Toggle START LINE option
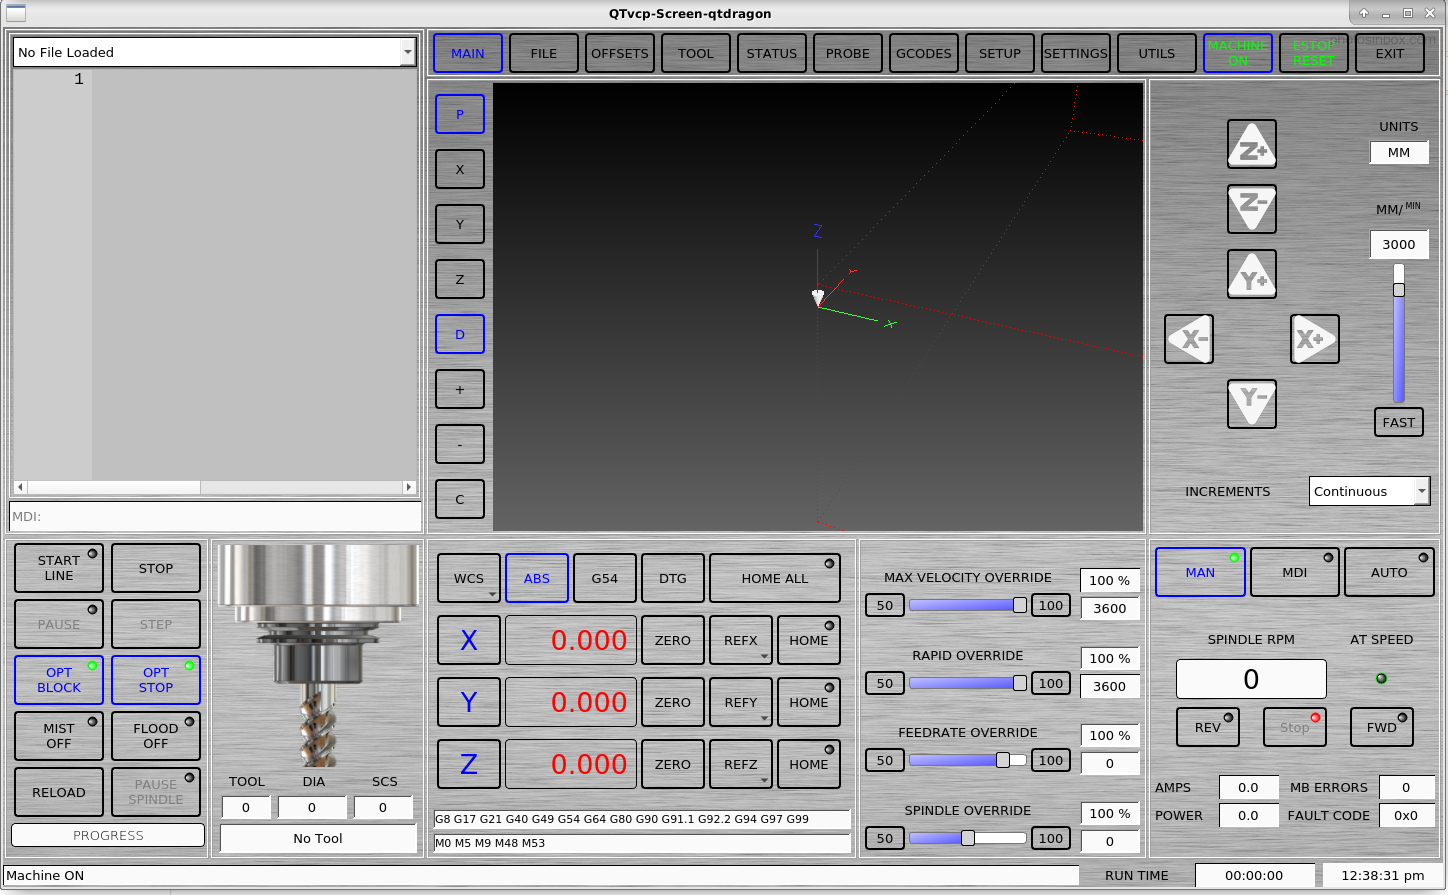This screenshot has height=895, width=1448. (59, 568)
